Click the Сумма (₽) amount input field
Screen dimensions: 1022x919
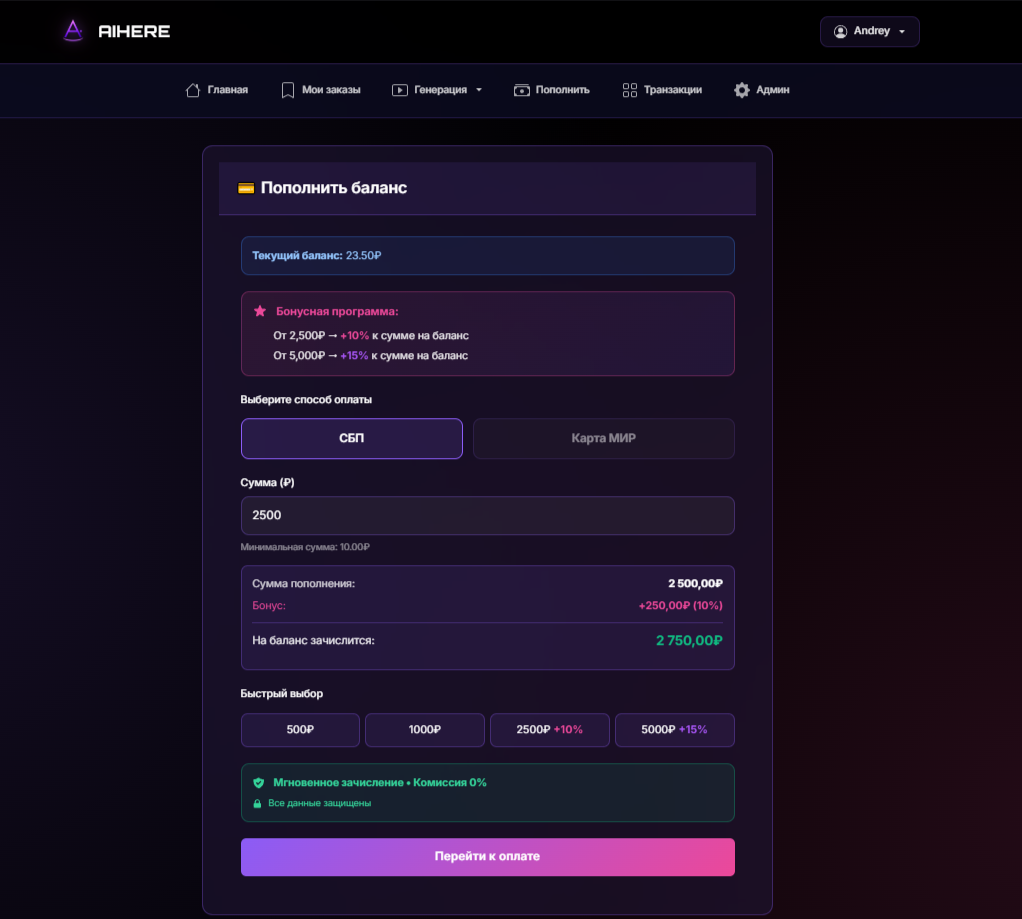coord(488,516)
